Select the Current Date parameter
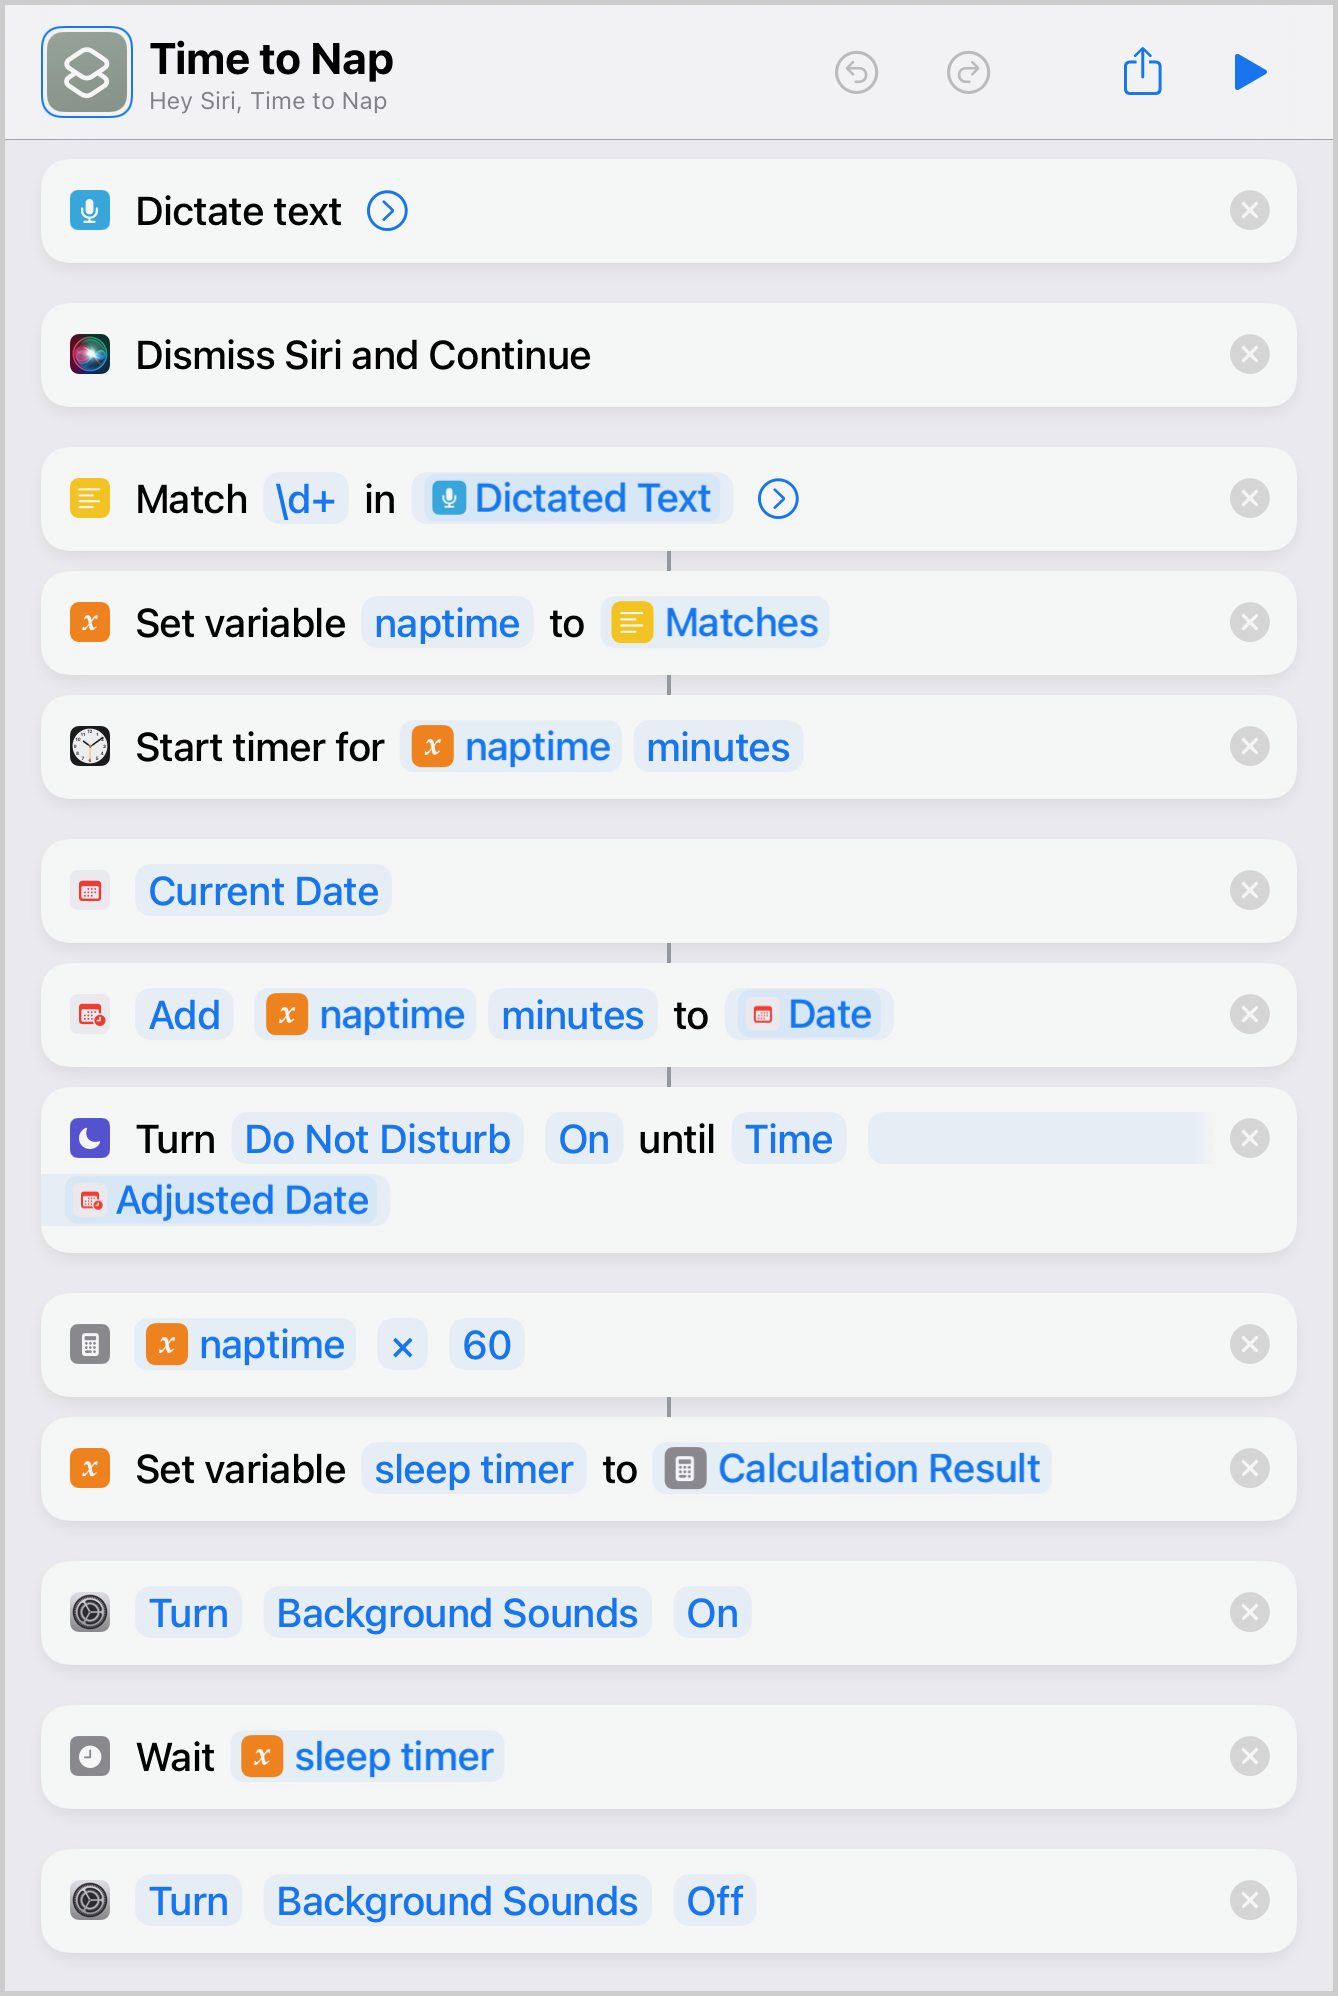 coord(263,891)
